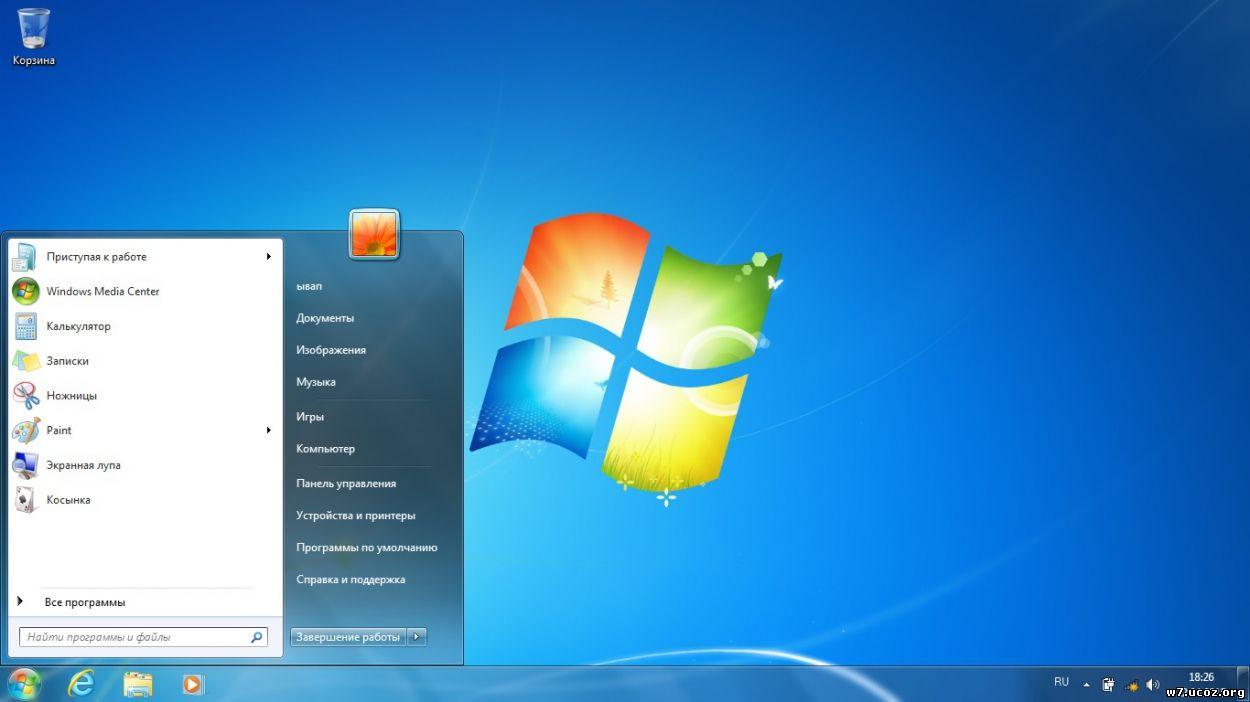Open Калькулятор from the Start menu

coord(78,326)
